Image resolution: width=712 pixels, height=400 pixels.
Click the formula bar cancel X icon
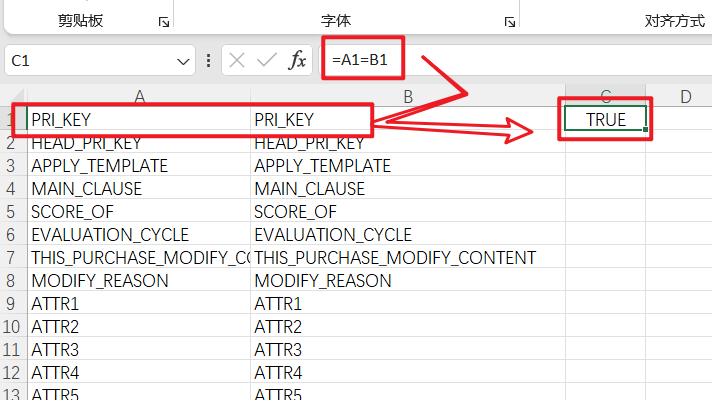[237, 61]
